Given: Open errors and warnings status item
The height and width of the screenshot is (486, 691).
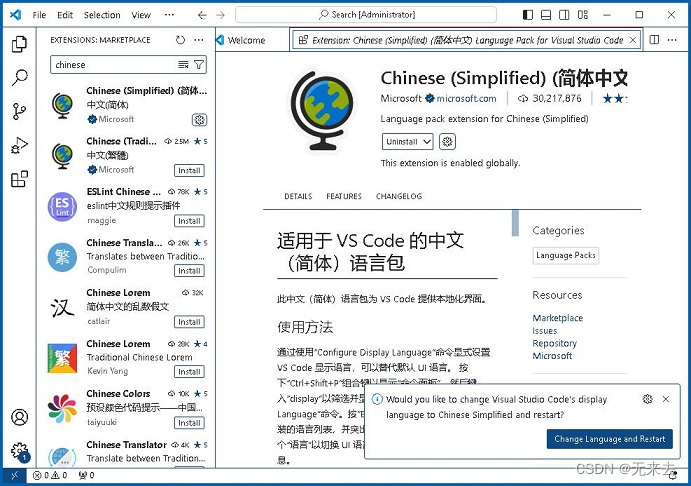Looking at the screenshot, I should pos(50,475).
